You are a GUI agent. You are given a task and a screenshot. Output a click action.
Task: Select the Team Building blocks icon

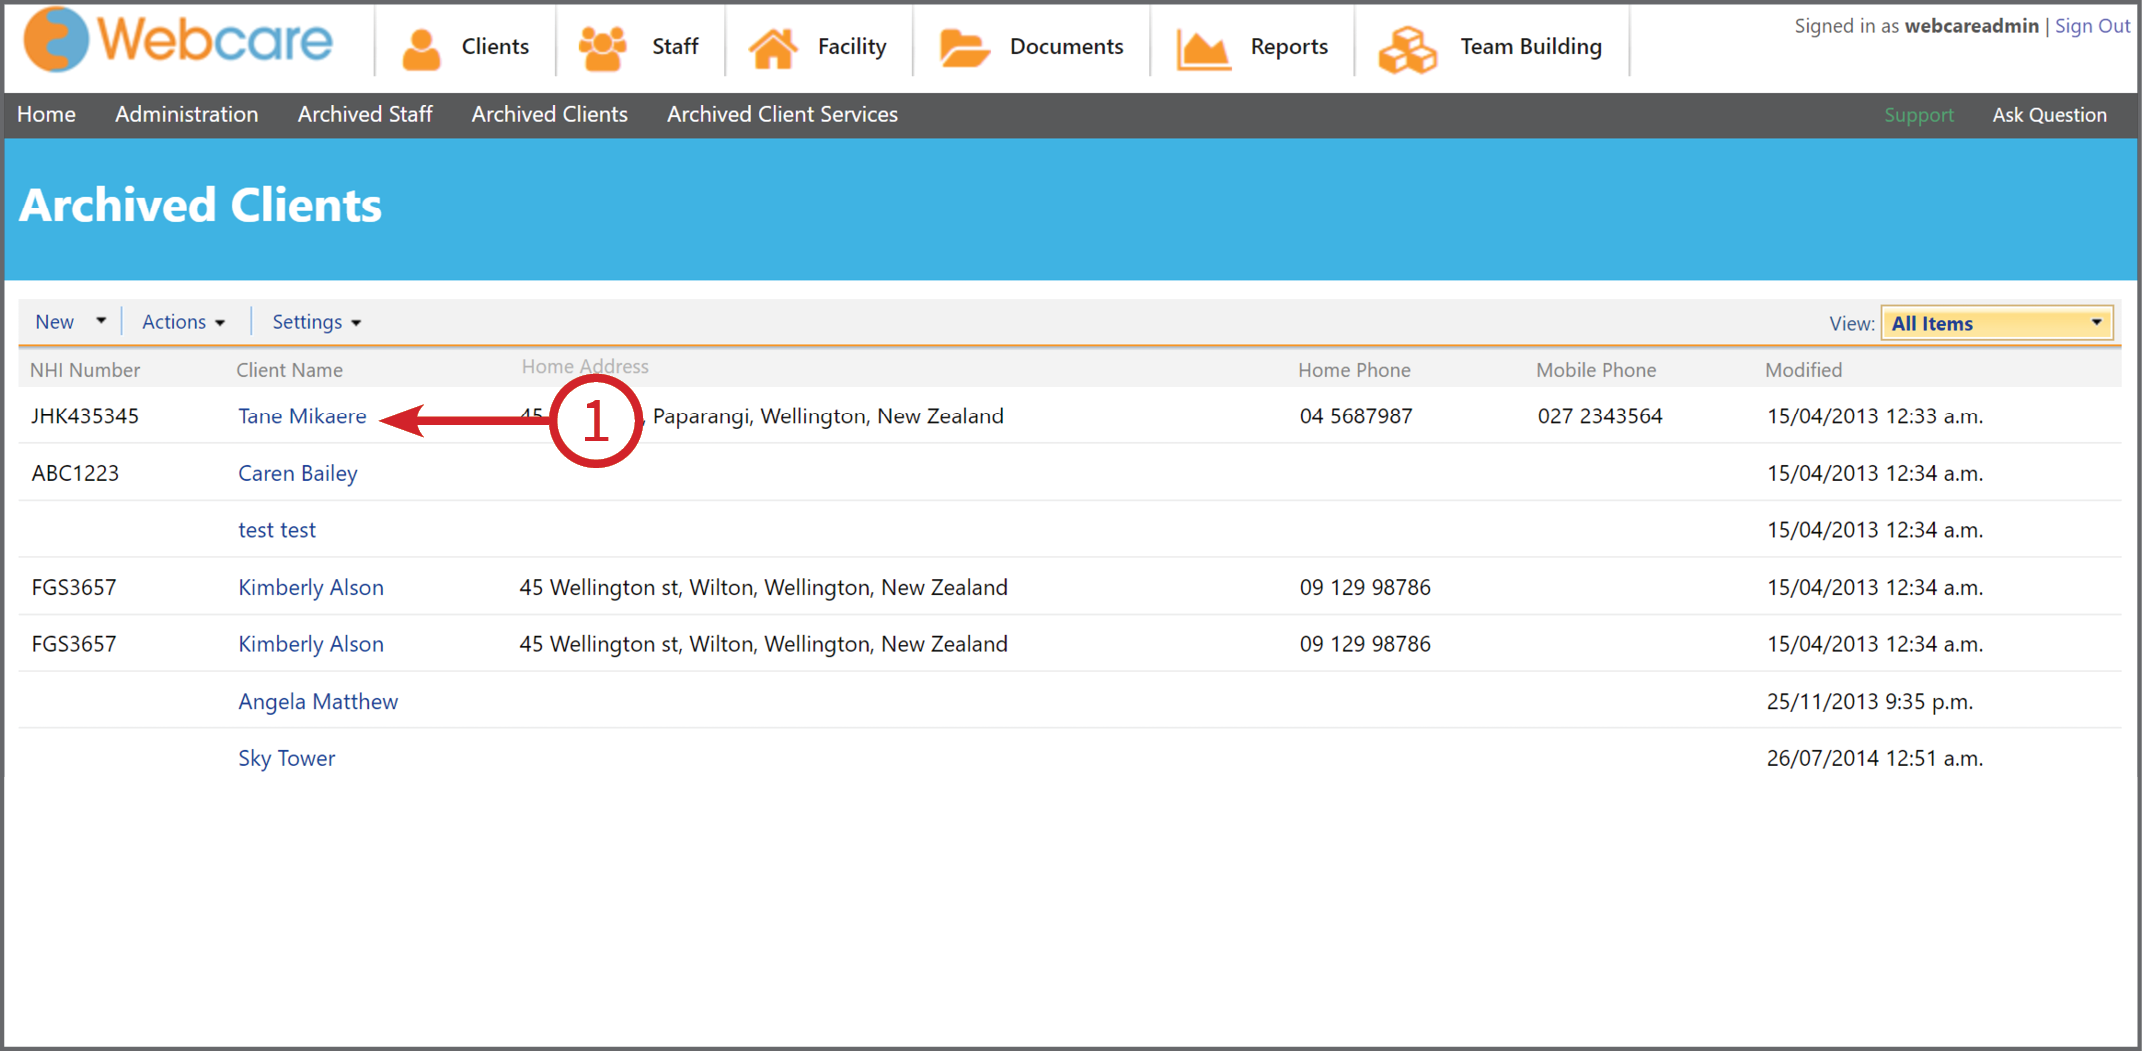(1407, 45)
